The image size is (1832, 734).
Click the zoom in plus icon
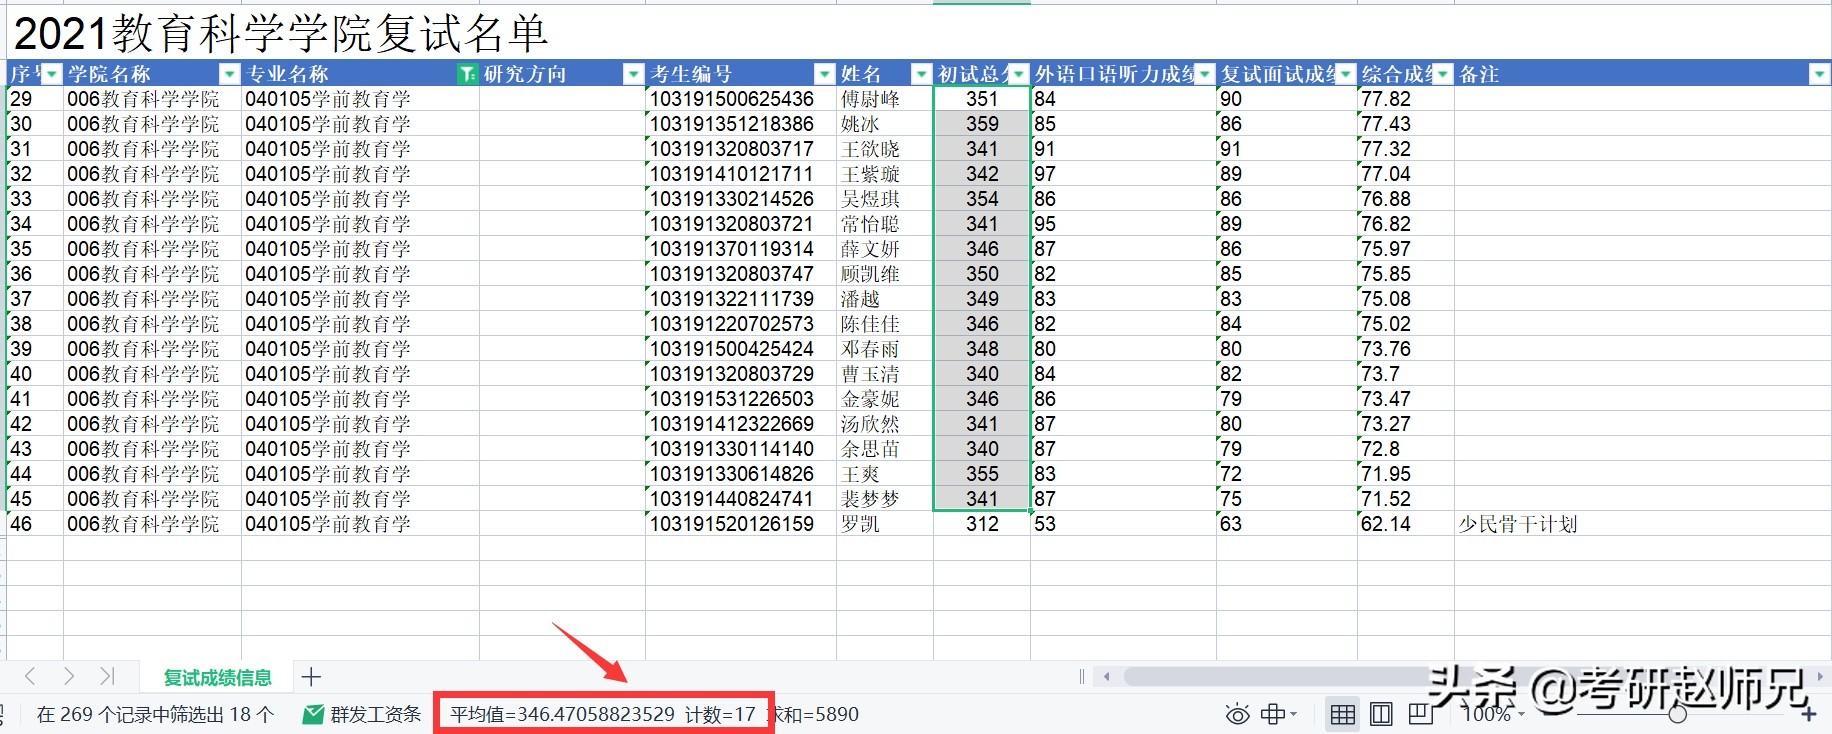[x=1808, y=714]
